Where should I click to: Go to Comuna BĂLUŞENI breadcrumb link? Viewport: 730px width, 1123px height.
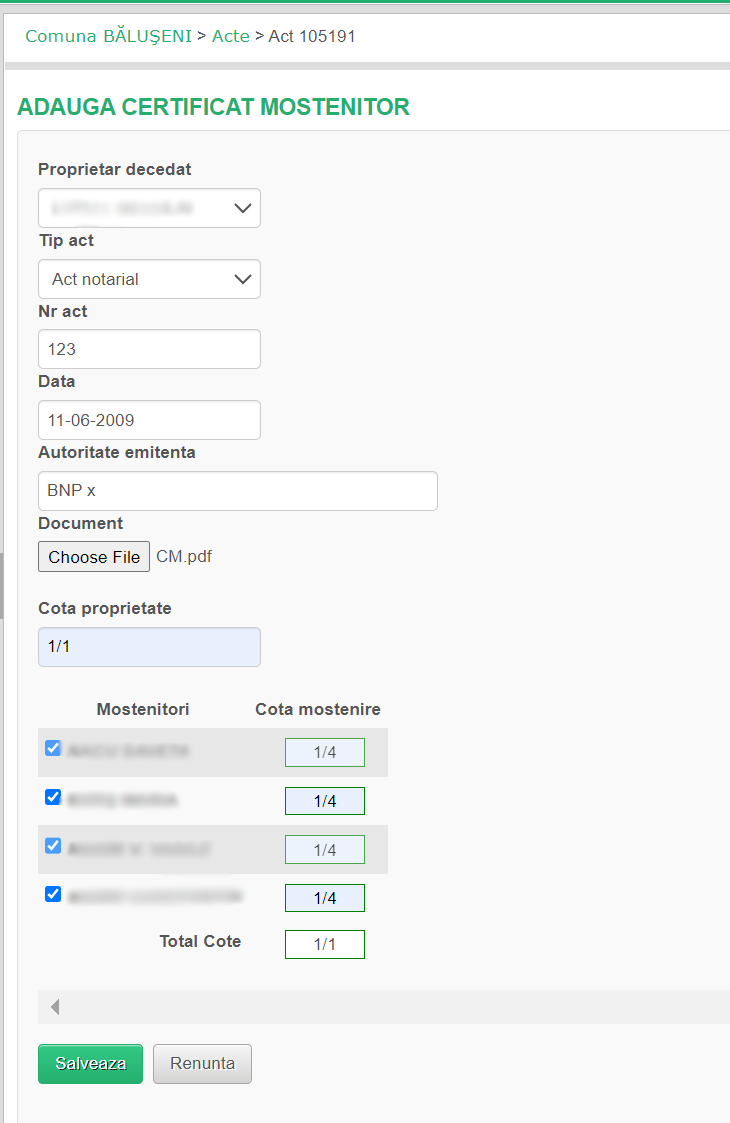coord(108,36)
